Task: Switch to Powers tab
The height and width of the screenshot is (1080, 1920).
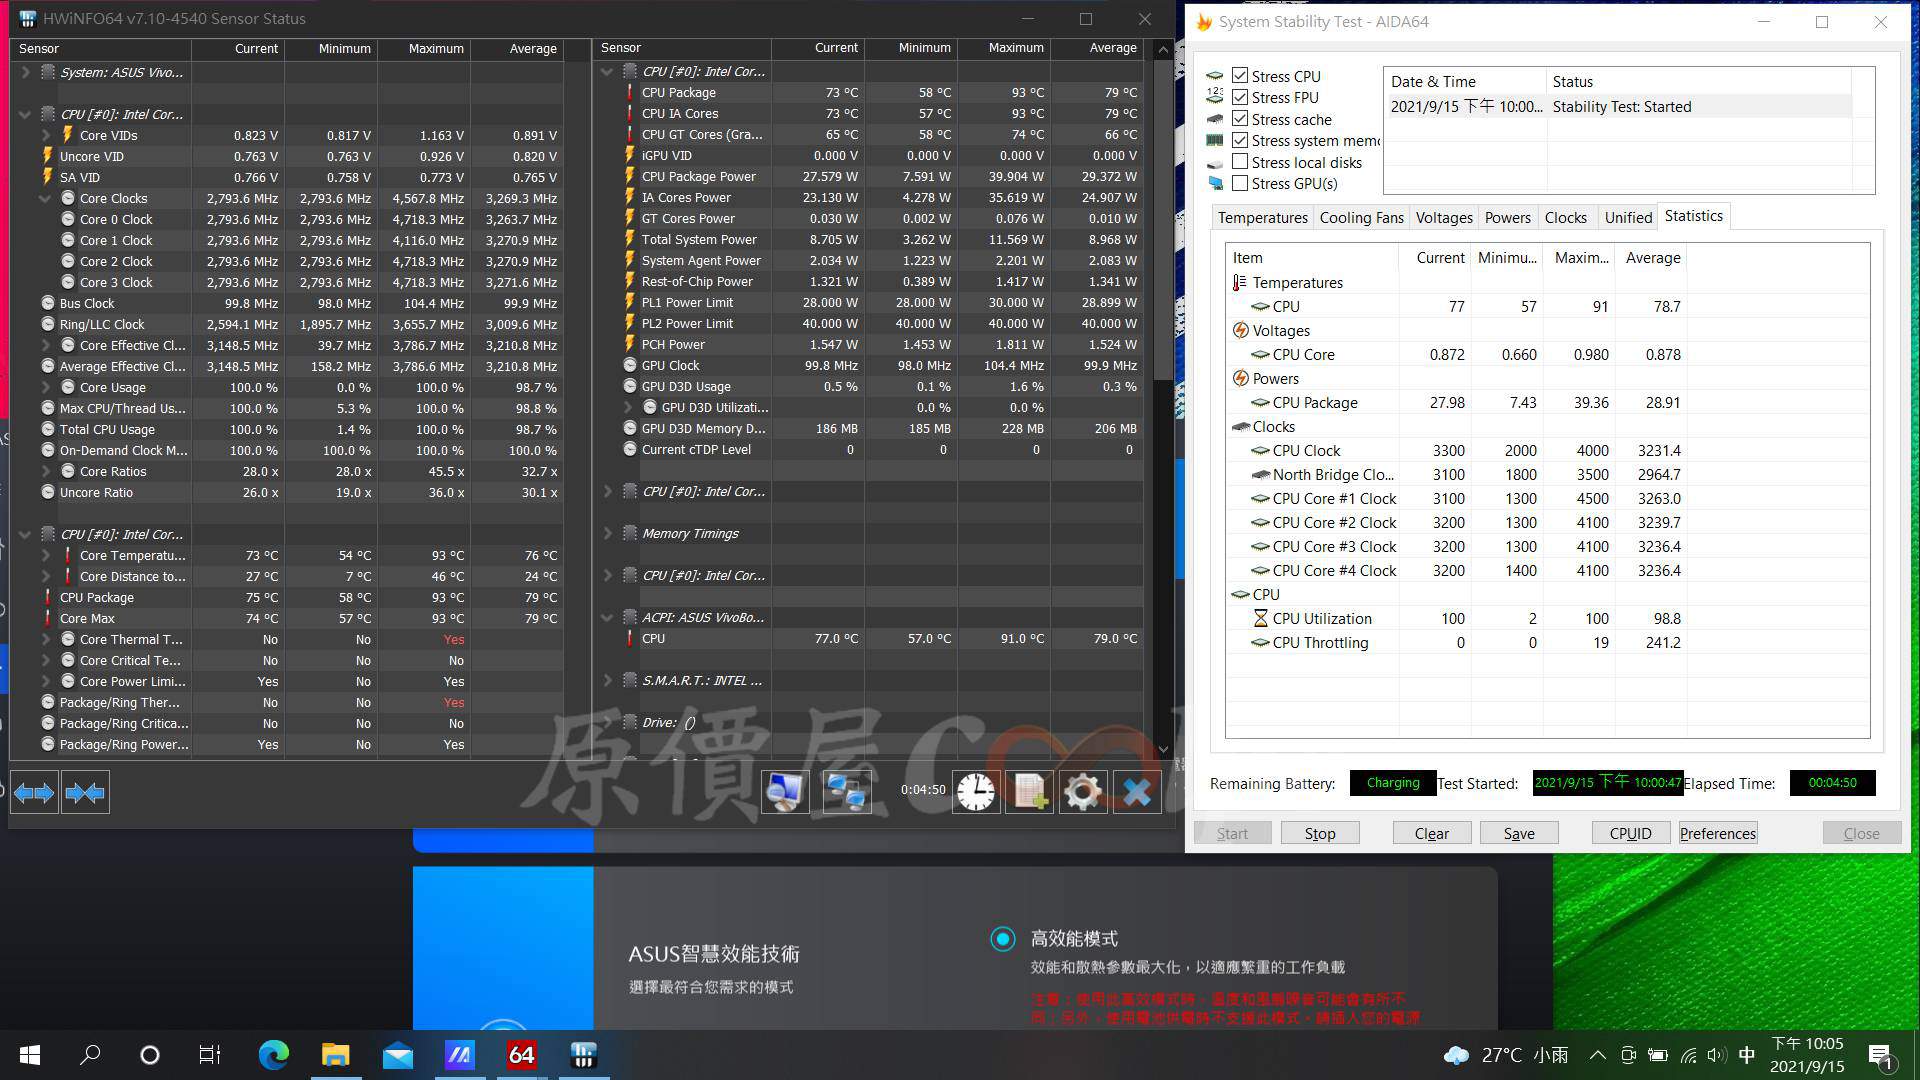Action: point(1507,217)
